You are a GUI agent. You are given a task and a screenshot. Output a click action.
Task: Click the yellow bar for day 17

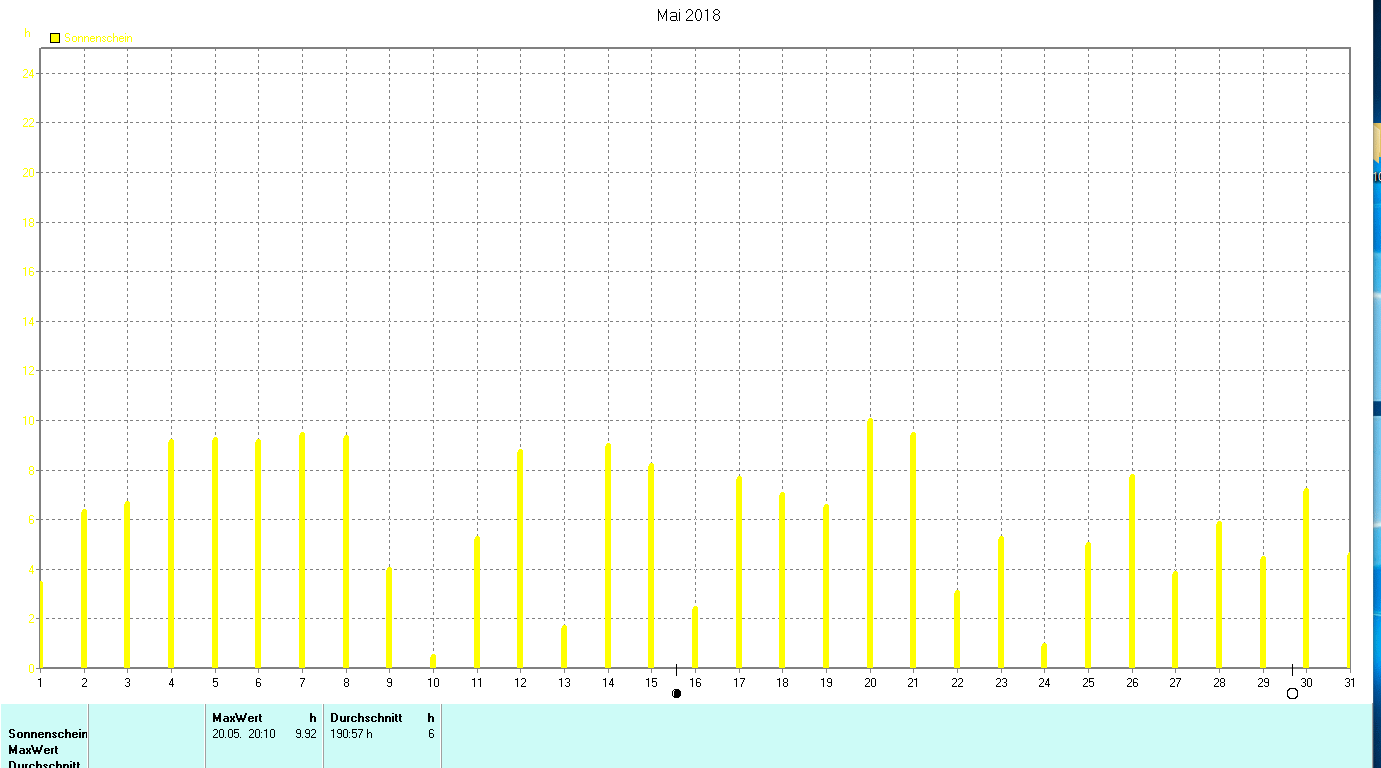click(739, 571)
